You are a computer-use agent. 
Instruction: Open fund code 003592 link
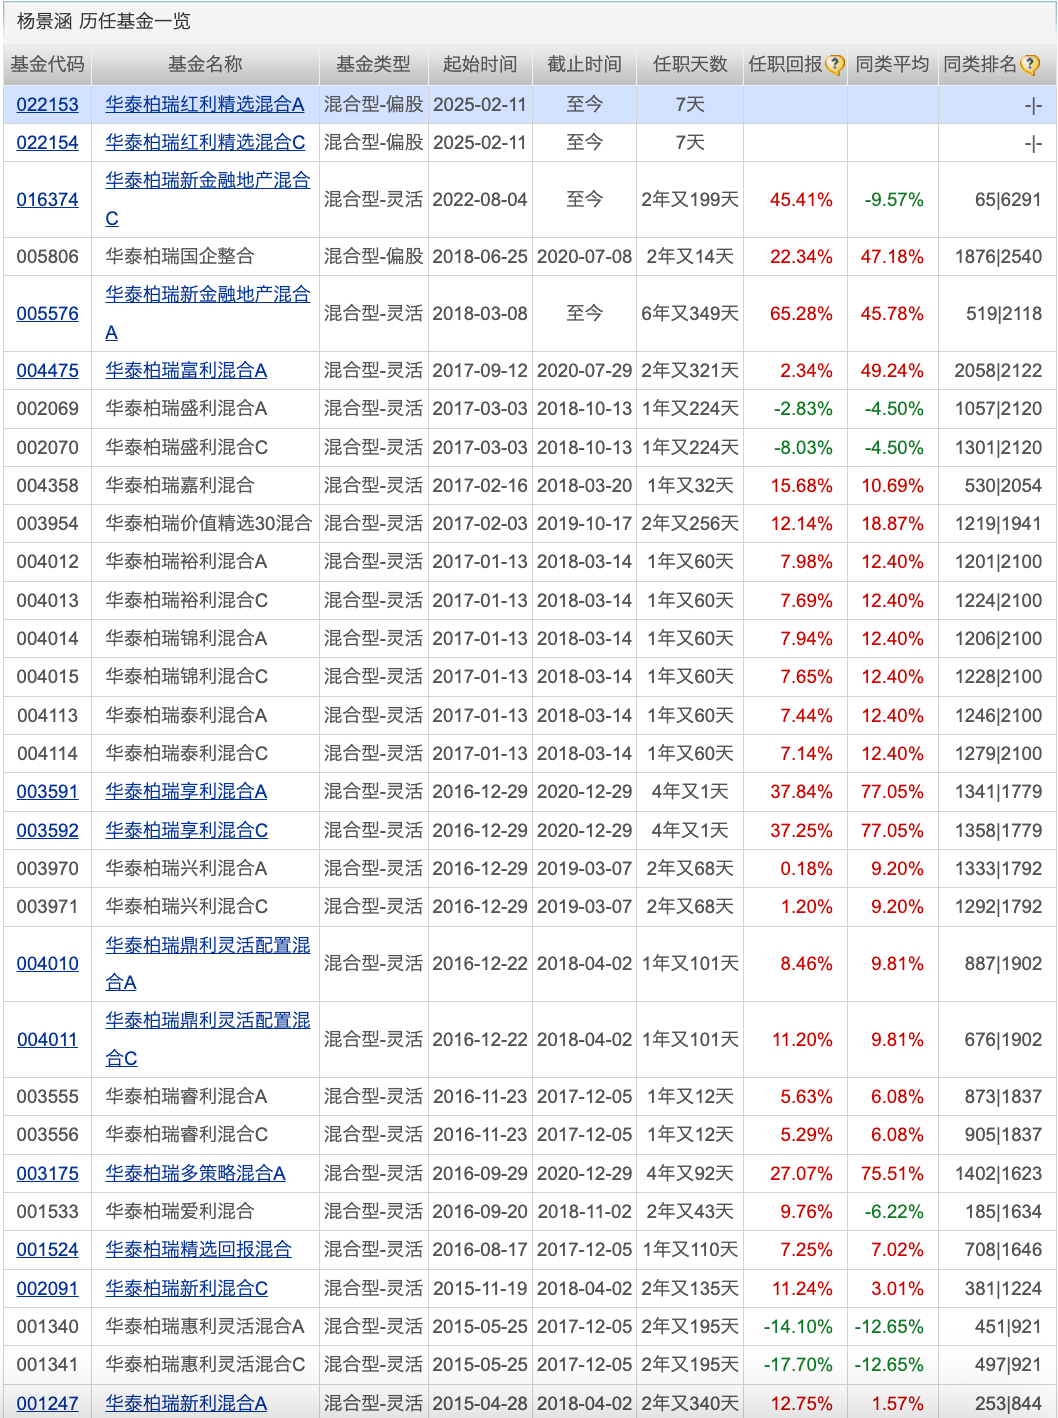click(47, 830)
